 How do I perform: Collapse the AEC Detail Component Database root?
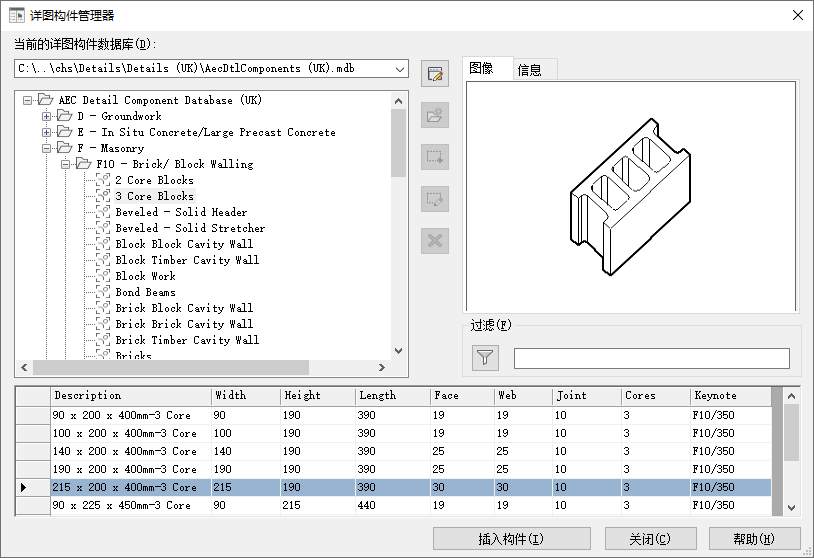(x=27, y=100)
